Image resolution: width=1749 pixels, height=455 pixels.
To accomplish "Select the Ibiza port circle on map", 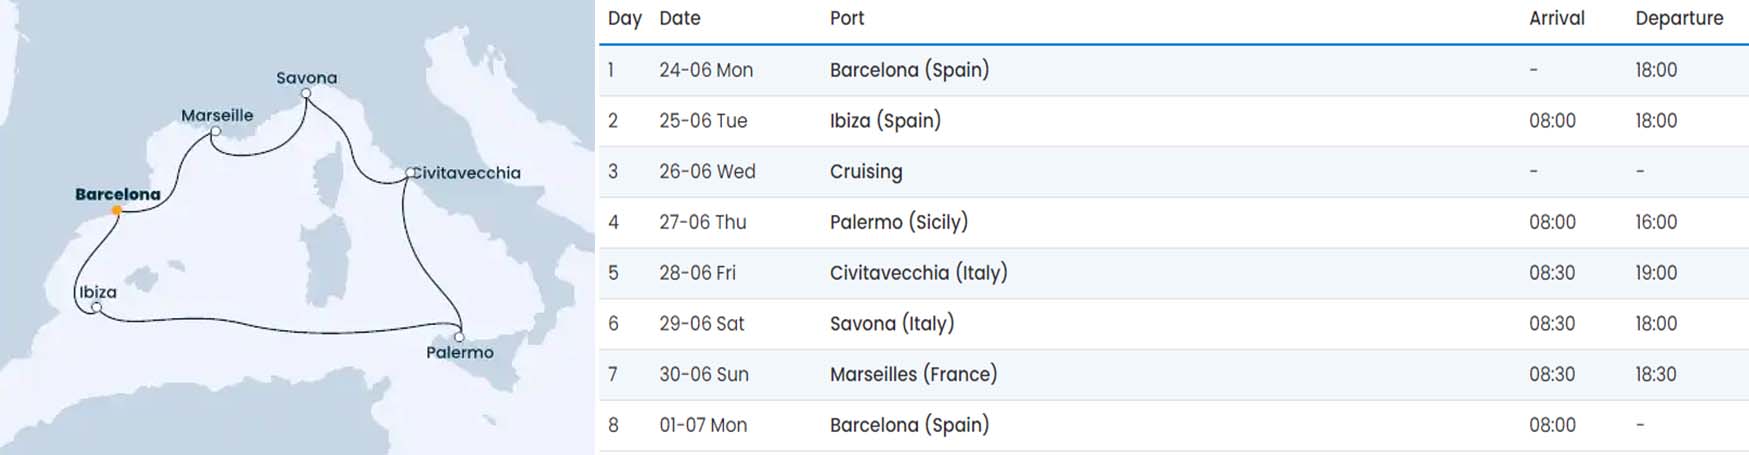I will (96, 307).
